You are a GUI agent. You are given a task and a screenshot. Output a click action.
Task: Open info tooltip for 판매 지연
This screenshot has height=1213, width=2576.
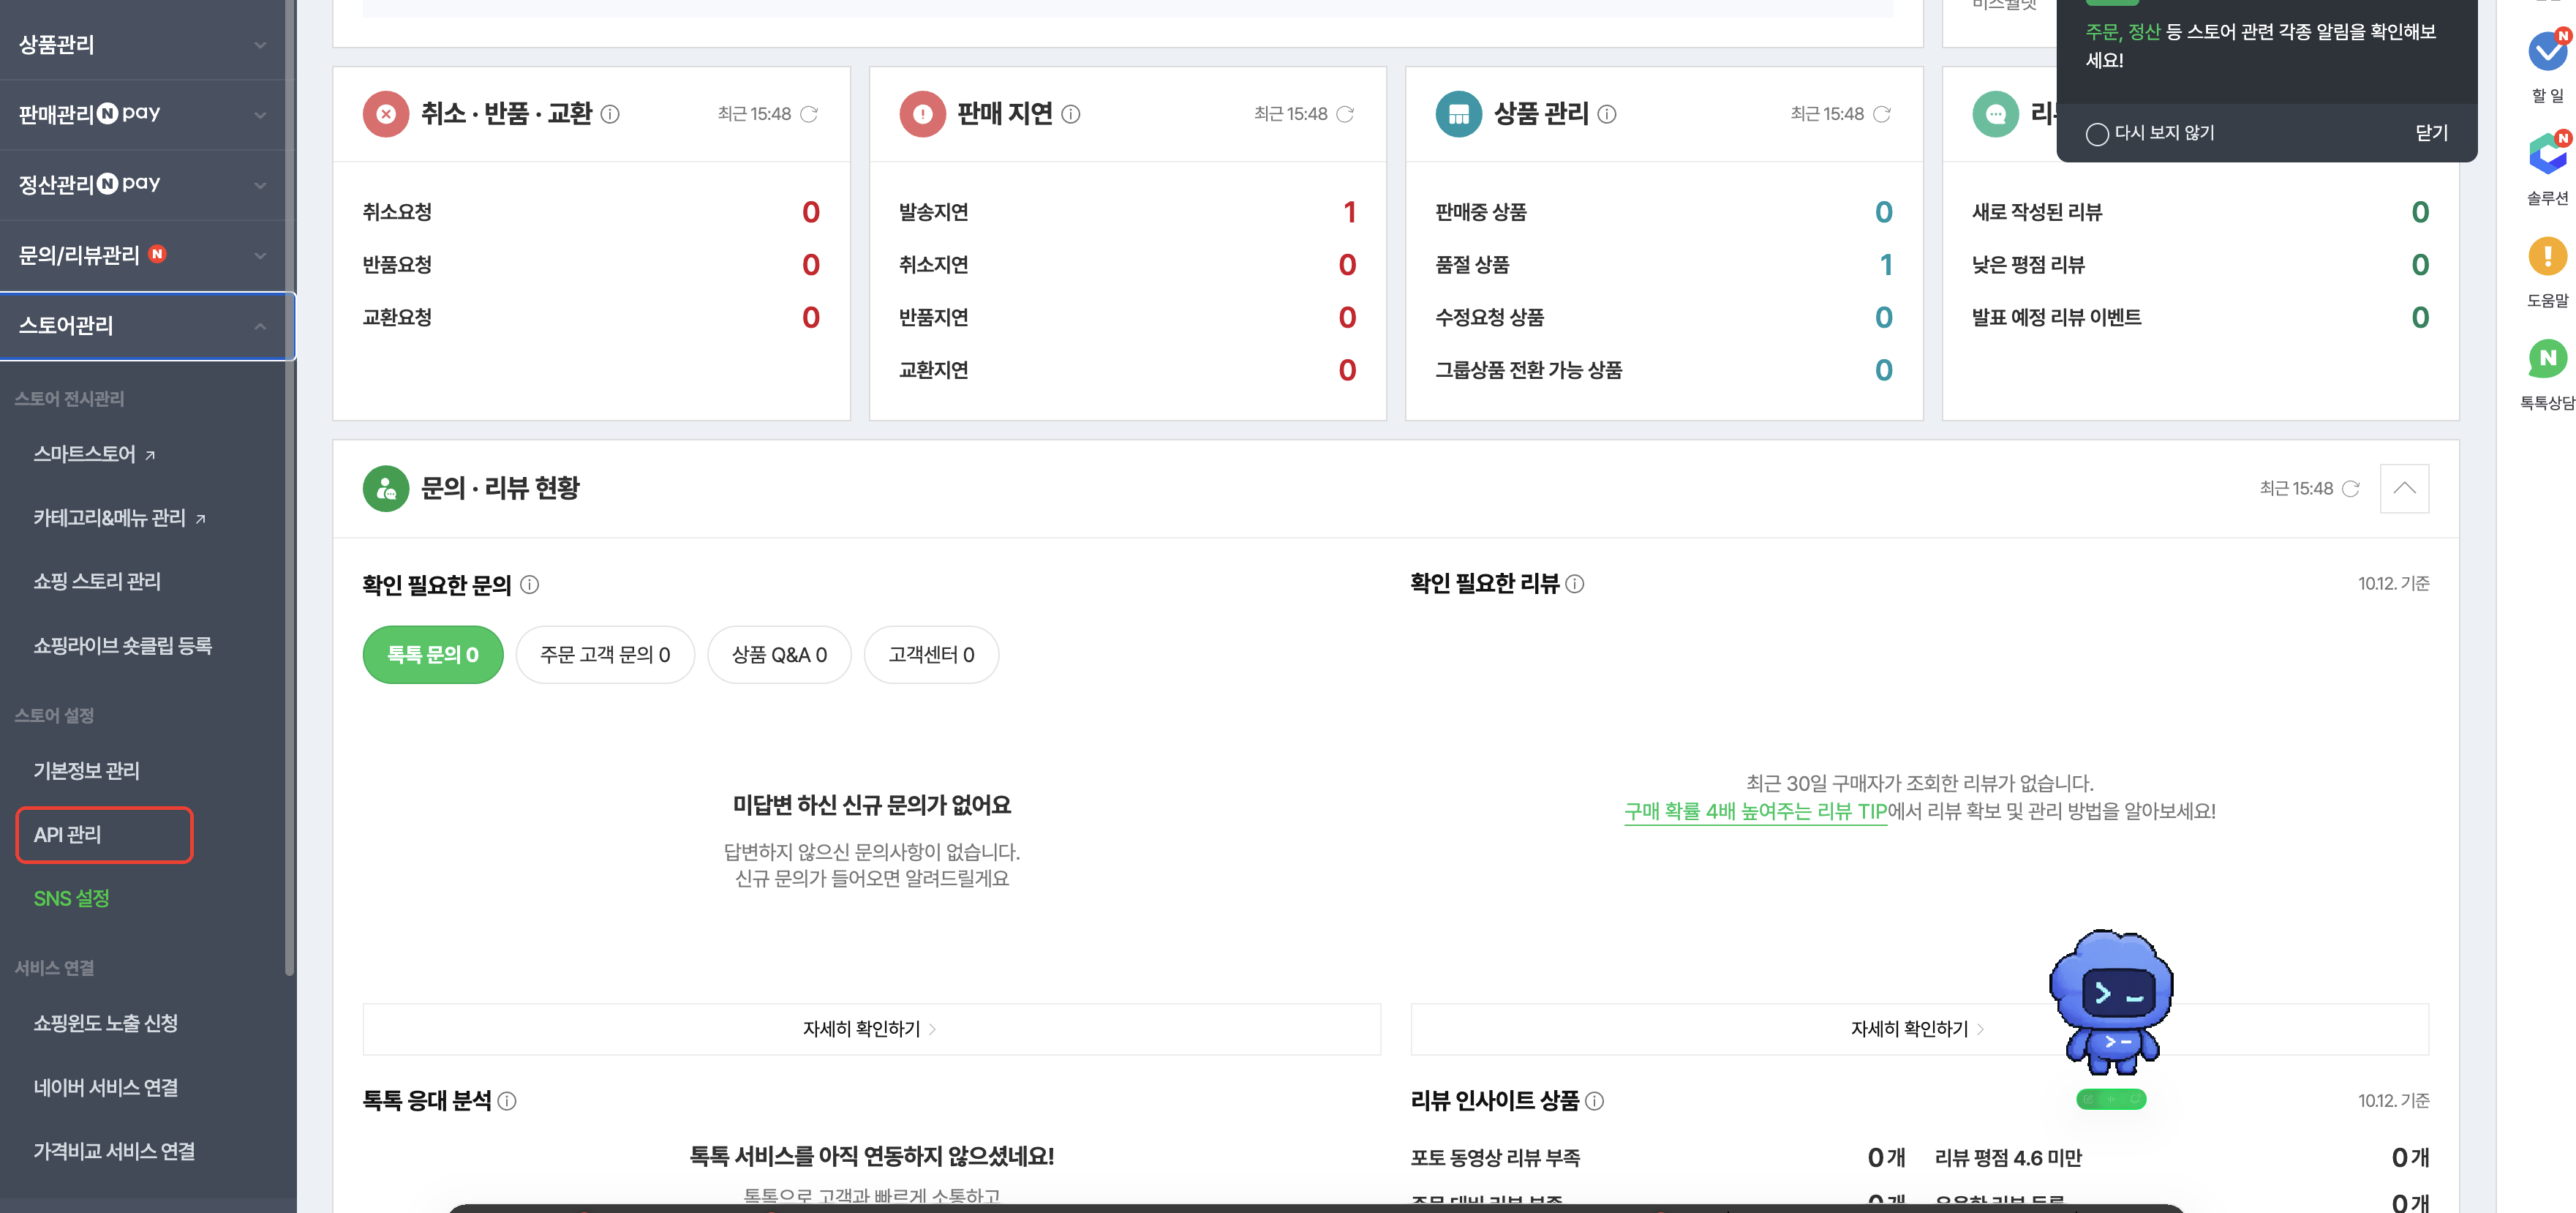(x=1070, y=114)
